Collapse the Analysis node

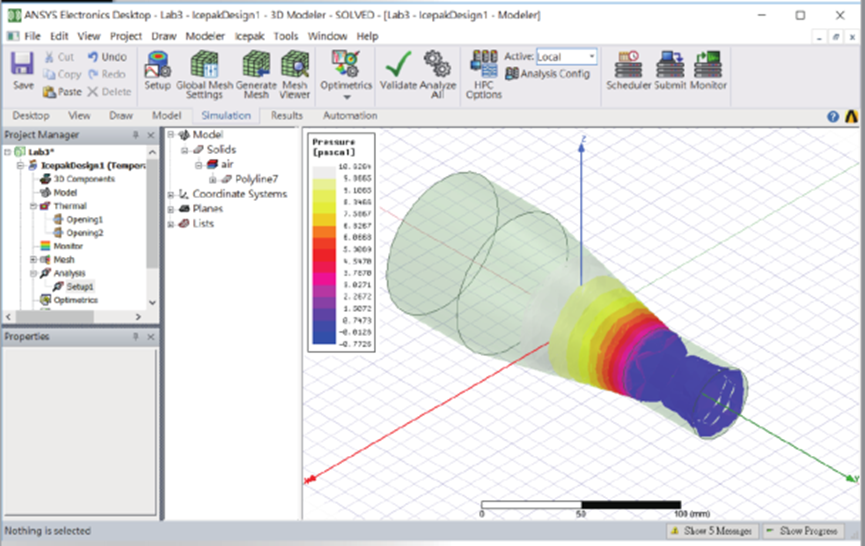click(x=33, y=273)
